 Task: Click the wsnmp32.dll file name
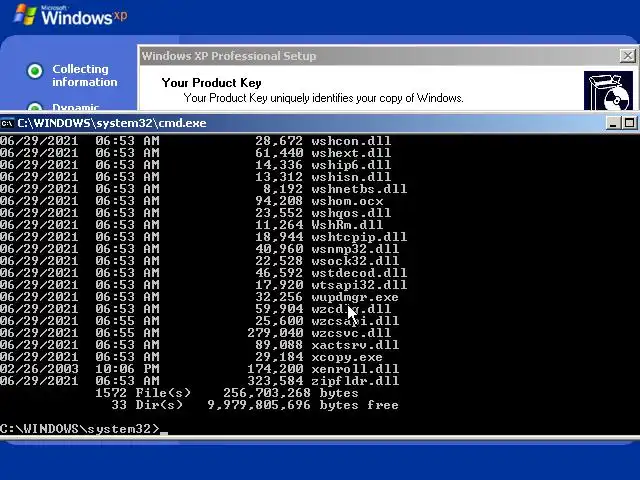click(355, 249)
